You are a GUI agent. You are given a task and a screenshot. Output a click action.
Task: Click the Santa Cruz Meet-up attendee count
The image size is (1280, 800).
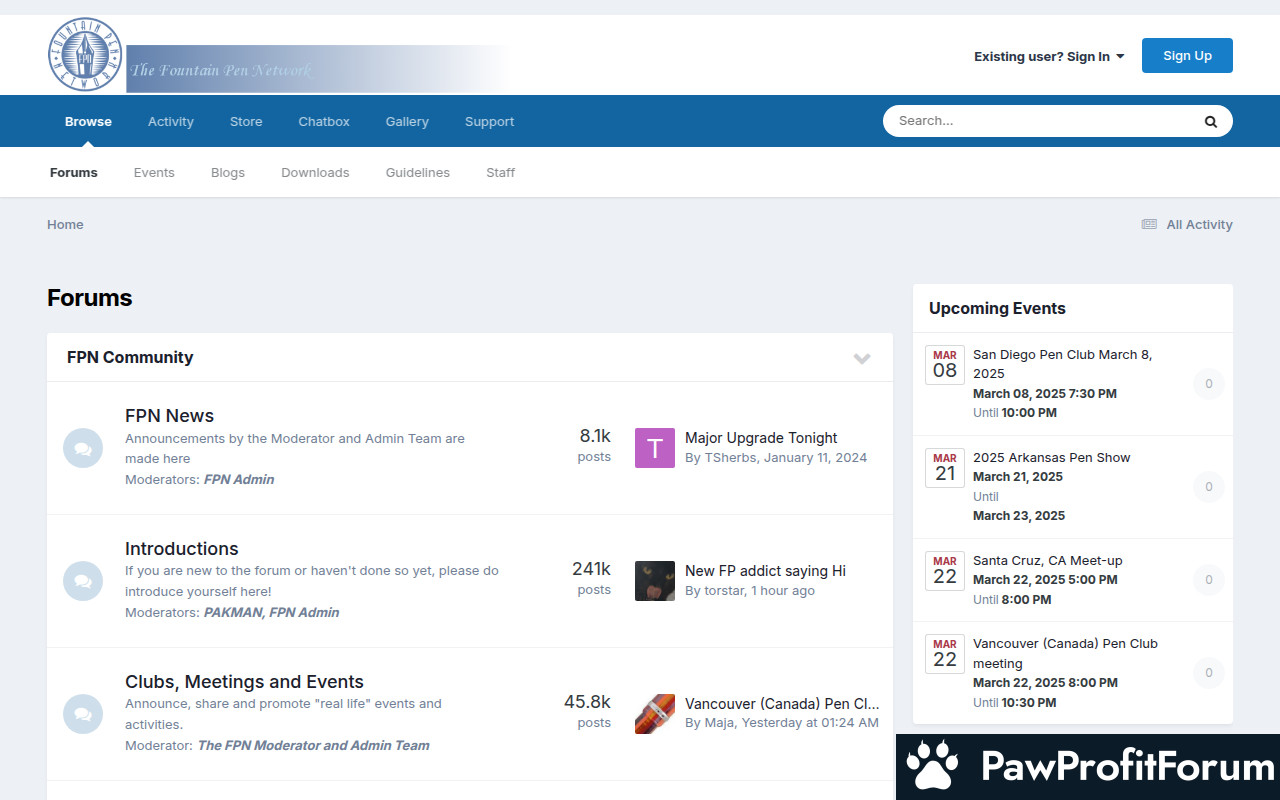pyautogui.click(x=1208, y=580)
